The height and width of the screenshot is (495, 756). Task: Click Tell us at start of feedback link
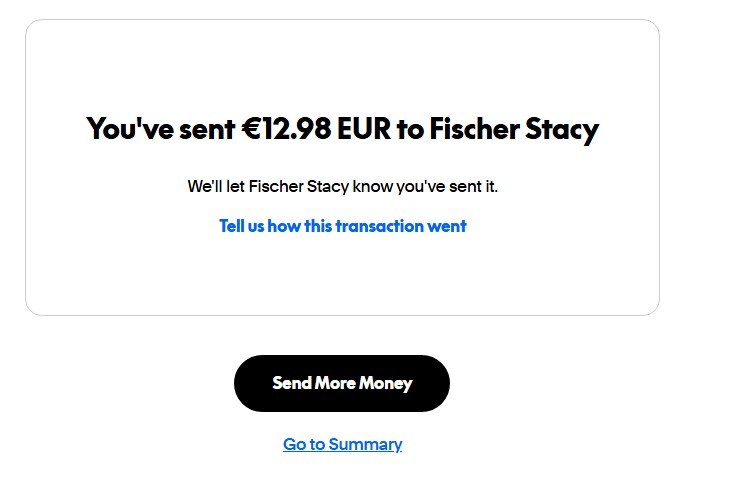(241, 226)
